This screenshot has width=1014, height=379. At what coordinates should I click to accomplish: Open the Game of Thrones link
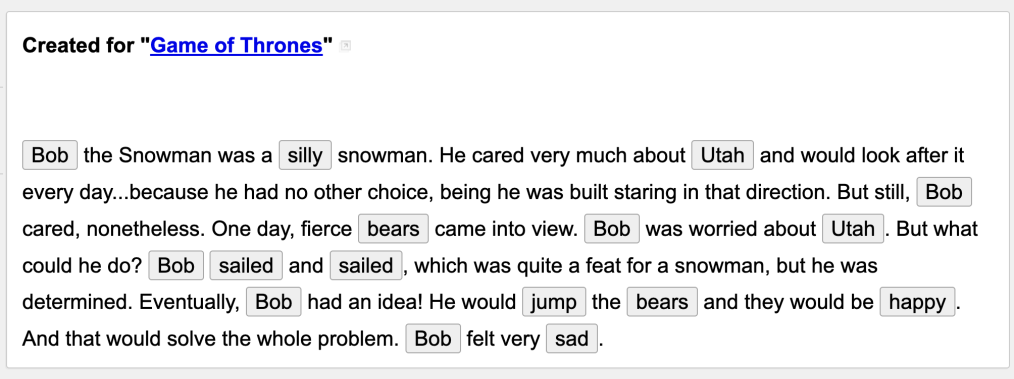pyautogui.click(x=236, y=45)
